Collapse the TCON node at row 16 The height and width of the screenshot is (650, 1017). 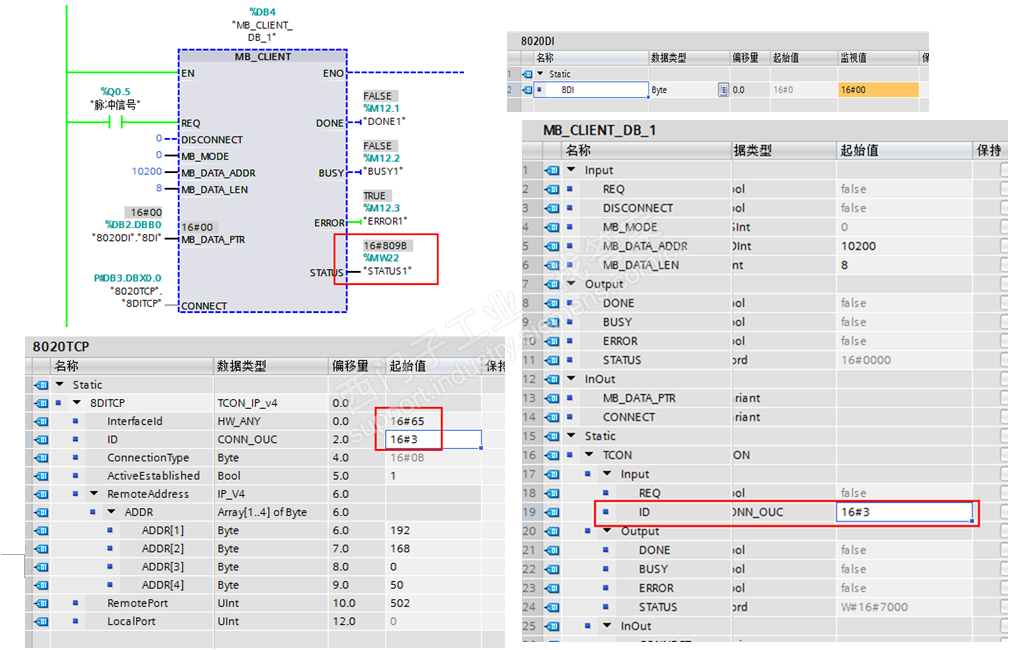(590, 455)
